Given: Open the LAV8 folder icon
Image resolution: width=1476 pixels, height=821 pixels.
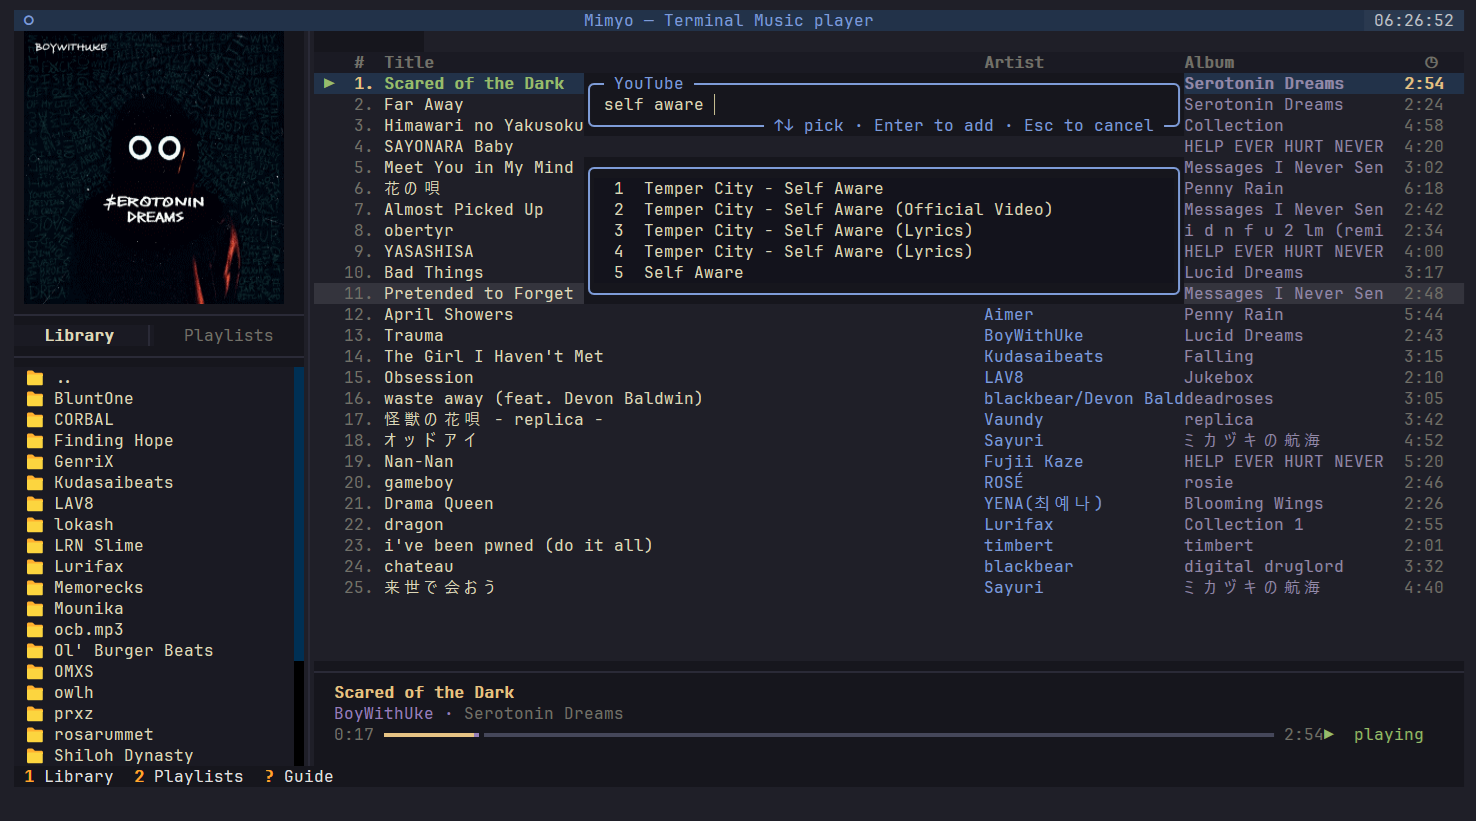Looking at the screenshot, I should tap(35, 504).
